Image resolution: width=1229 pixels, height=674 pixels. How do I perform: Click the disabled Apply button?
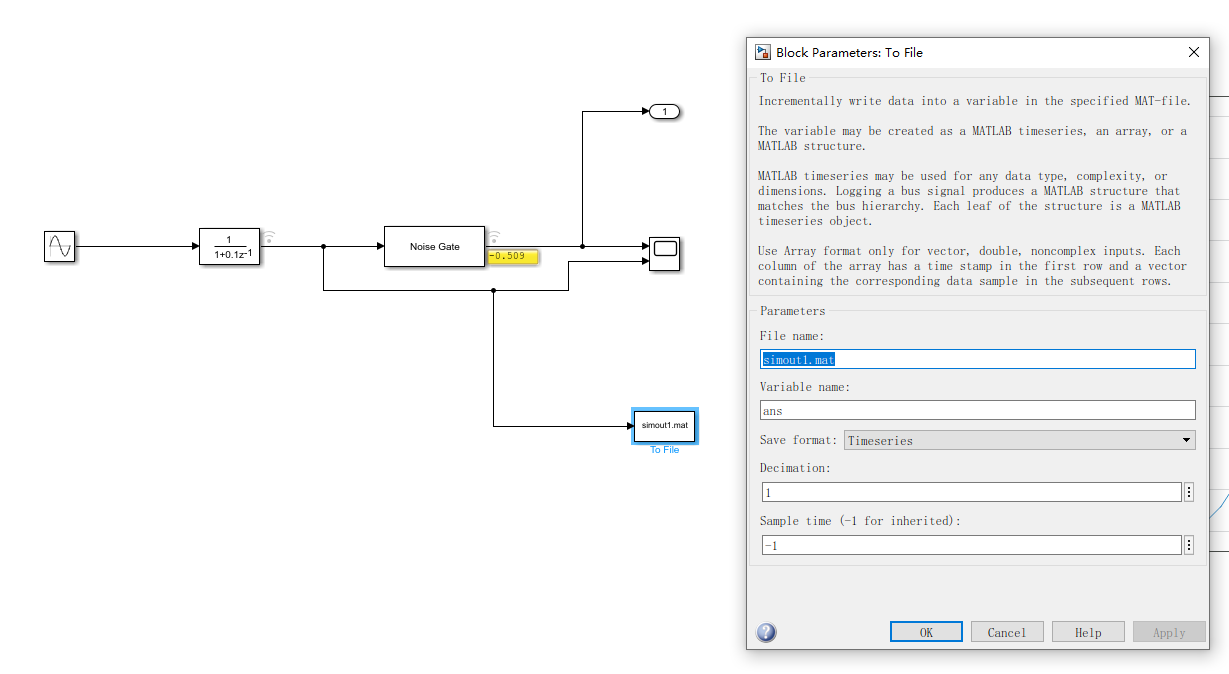pos(1169,631)
